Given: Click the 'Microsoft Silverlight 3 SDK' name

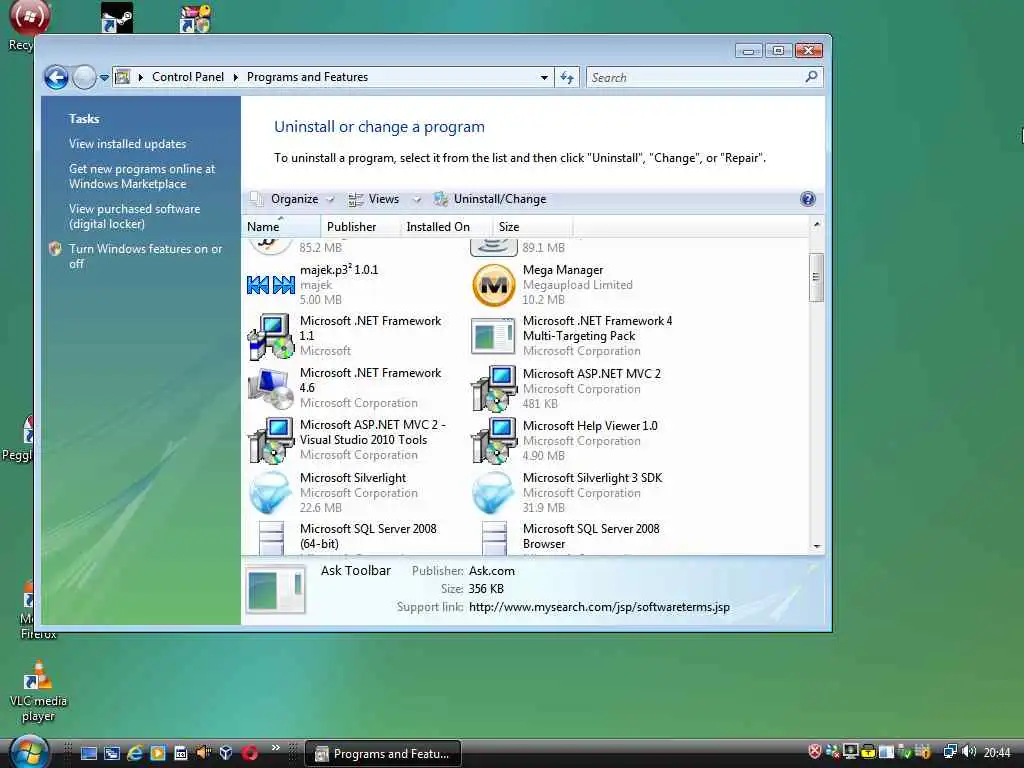Looking at the screenshot, I should click(x=592, y=477).
